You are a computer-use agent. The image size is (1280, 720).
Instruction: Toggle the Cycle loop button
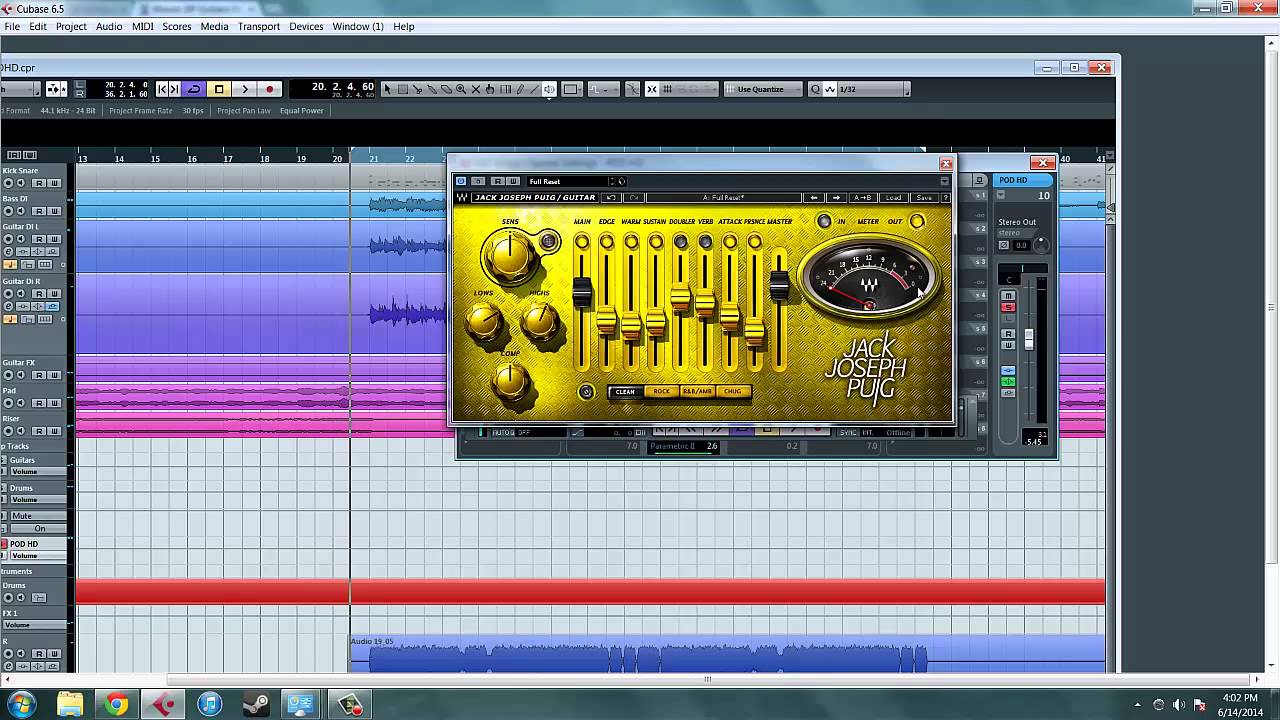[x=194, y=89]
